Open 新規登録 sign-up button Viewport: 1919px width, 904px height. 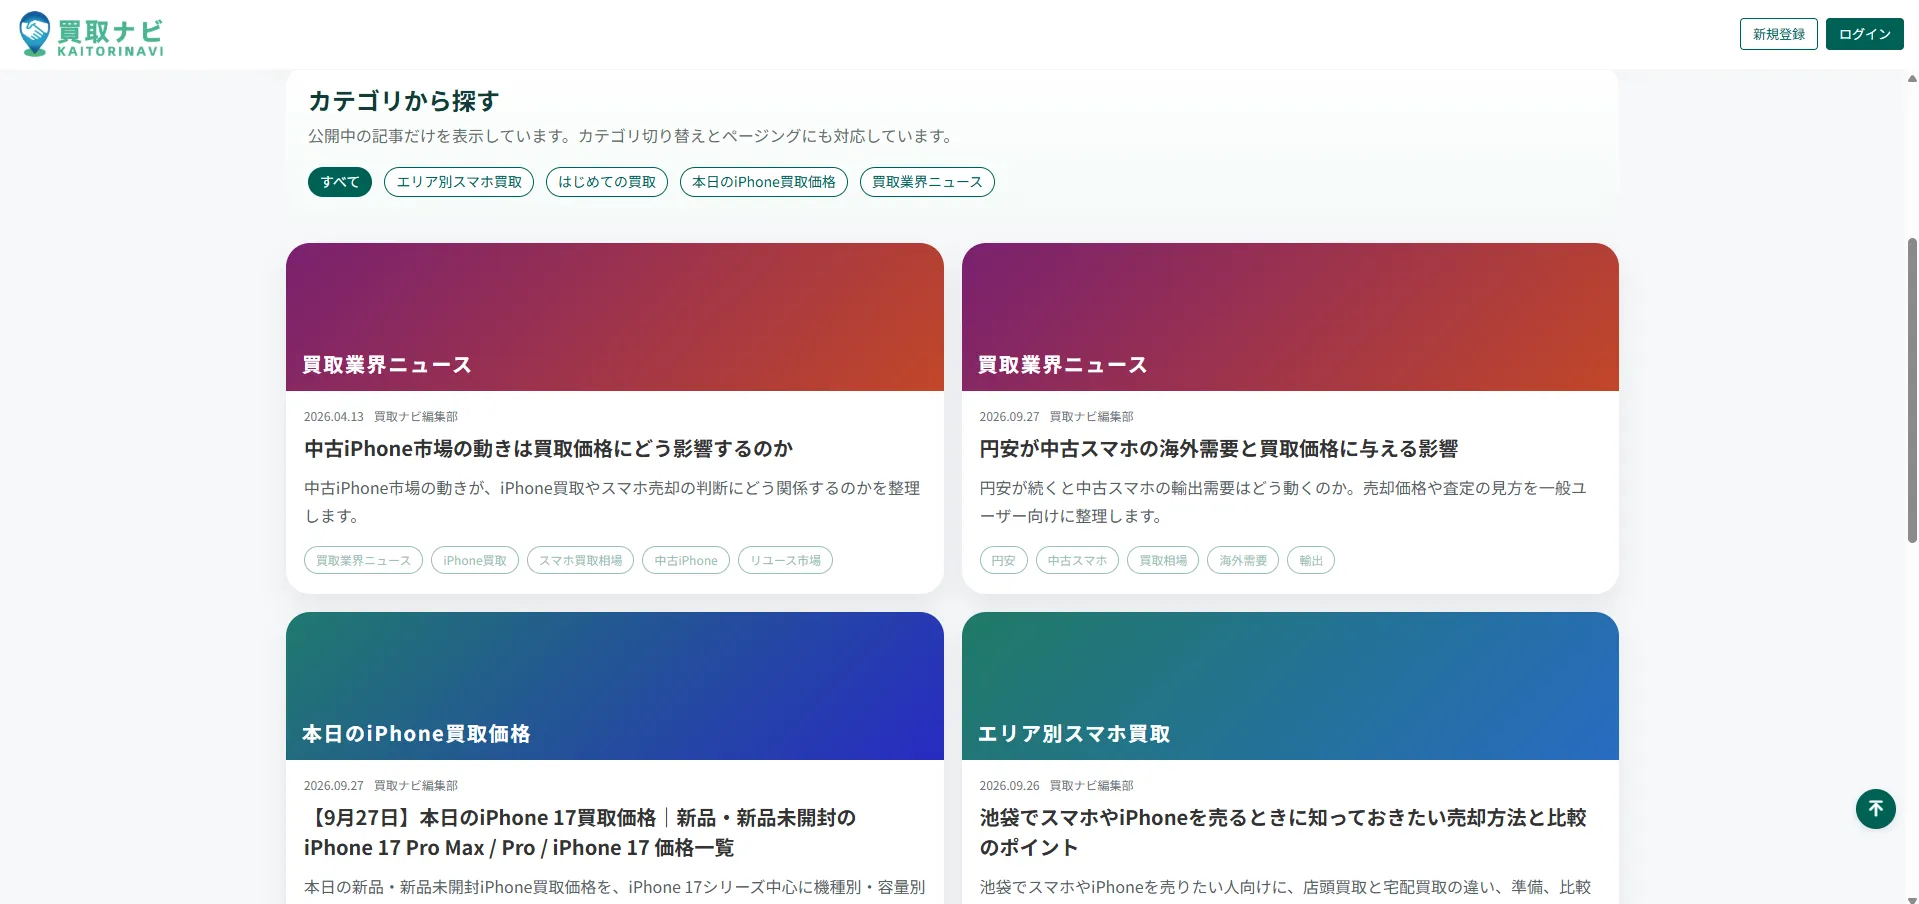tap(1778, 34)
